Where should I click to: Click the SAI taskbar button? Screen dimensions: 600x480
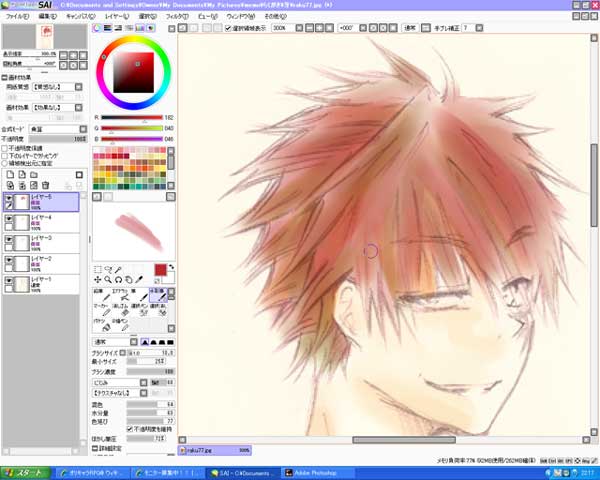[x=243, y=473]
